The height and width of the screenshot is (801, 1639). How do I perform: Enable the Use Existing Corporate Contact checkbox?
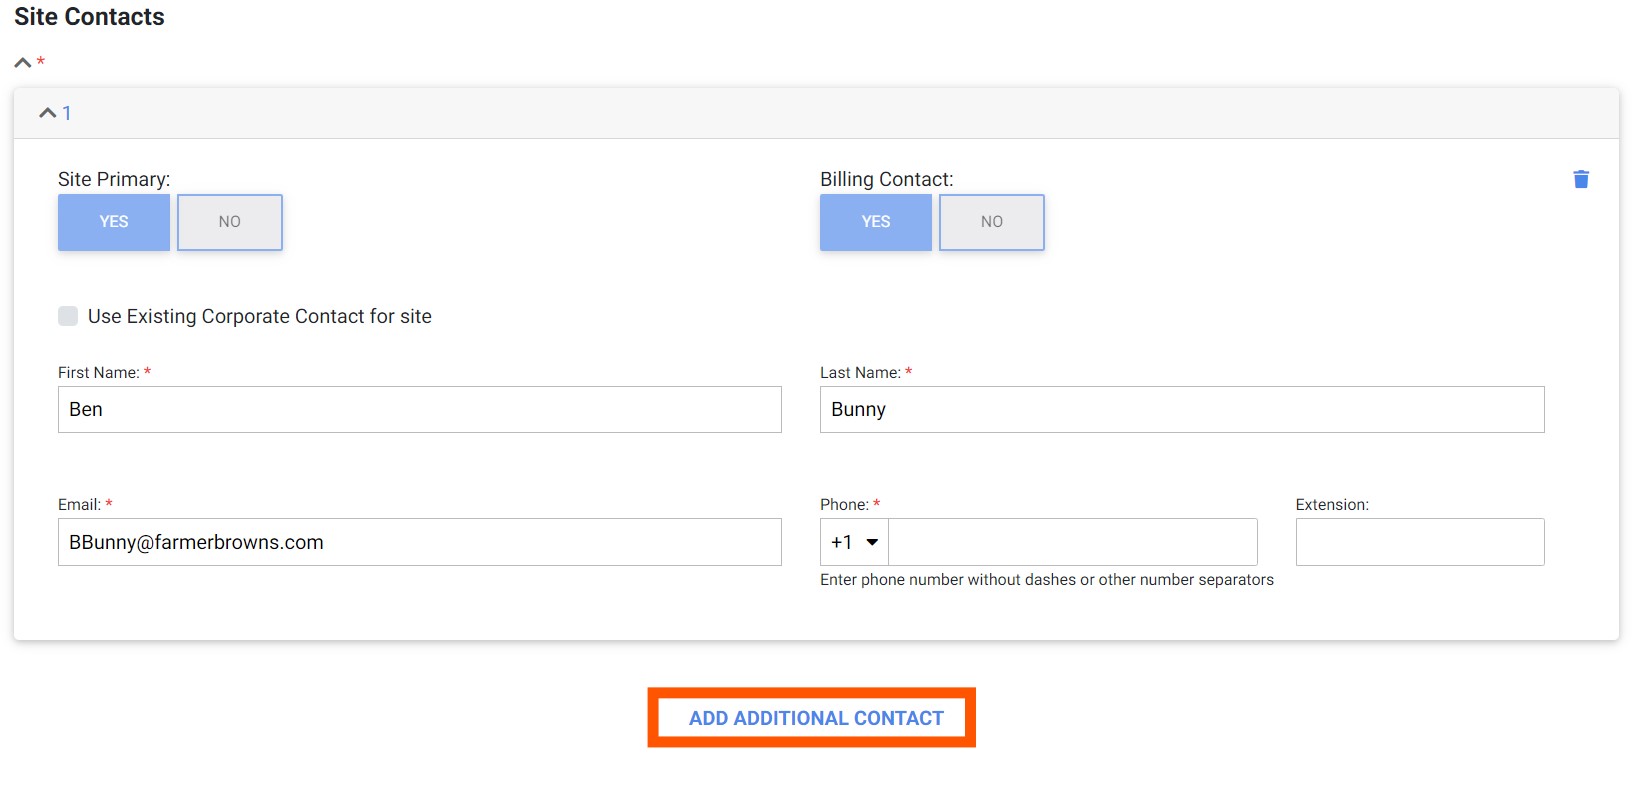68,316
